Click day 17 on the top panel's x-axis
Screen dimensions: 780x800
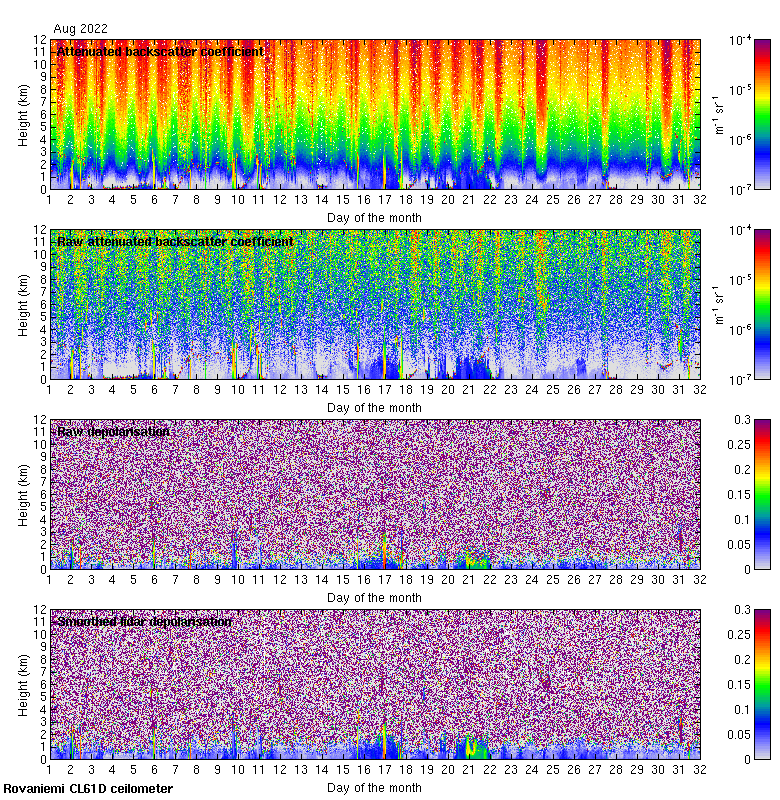[x=385, y=200]
